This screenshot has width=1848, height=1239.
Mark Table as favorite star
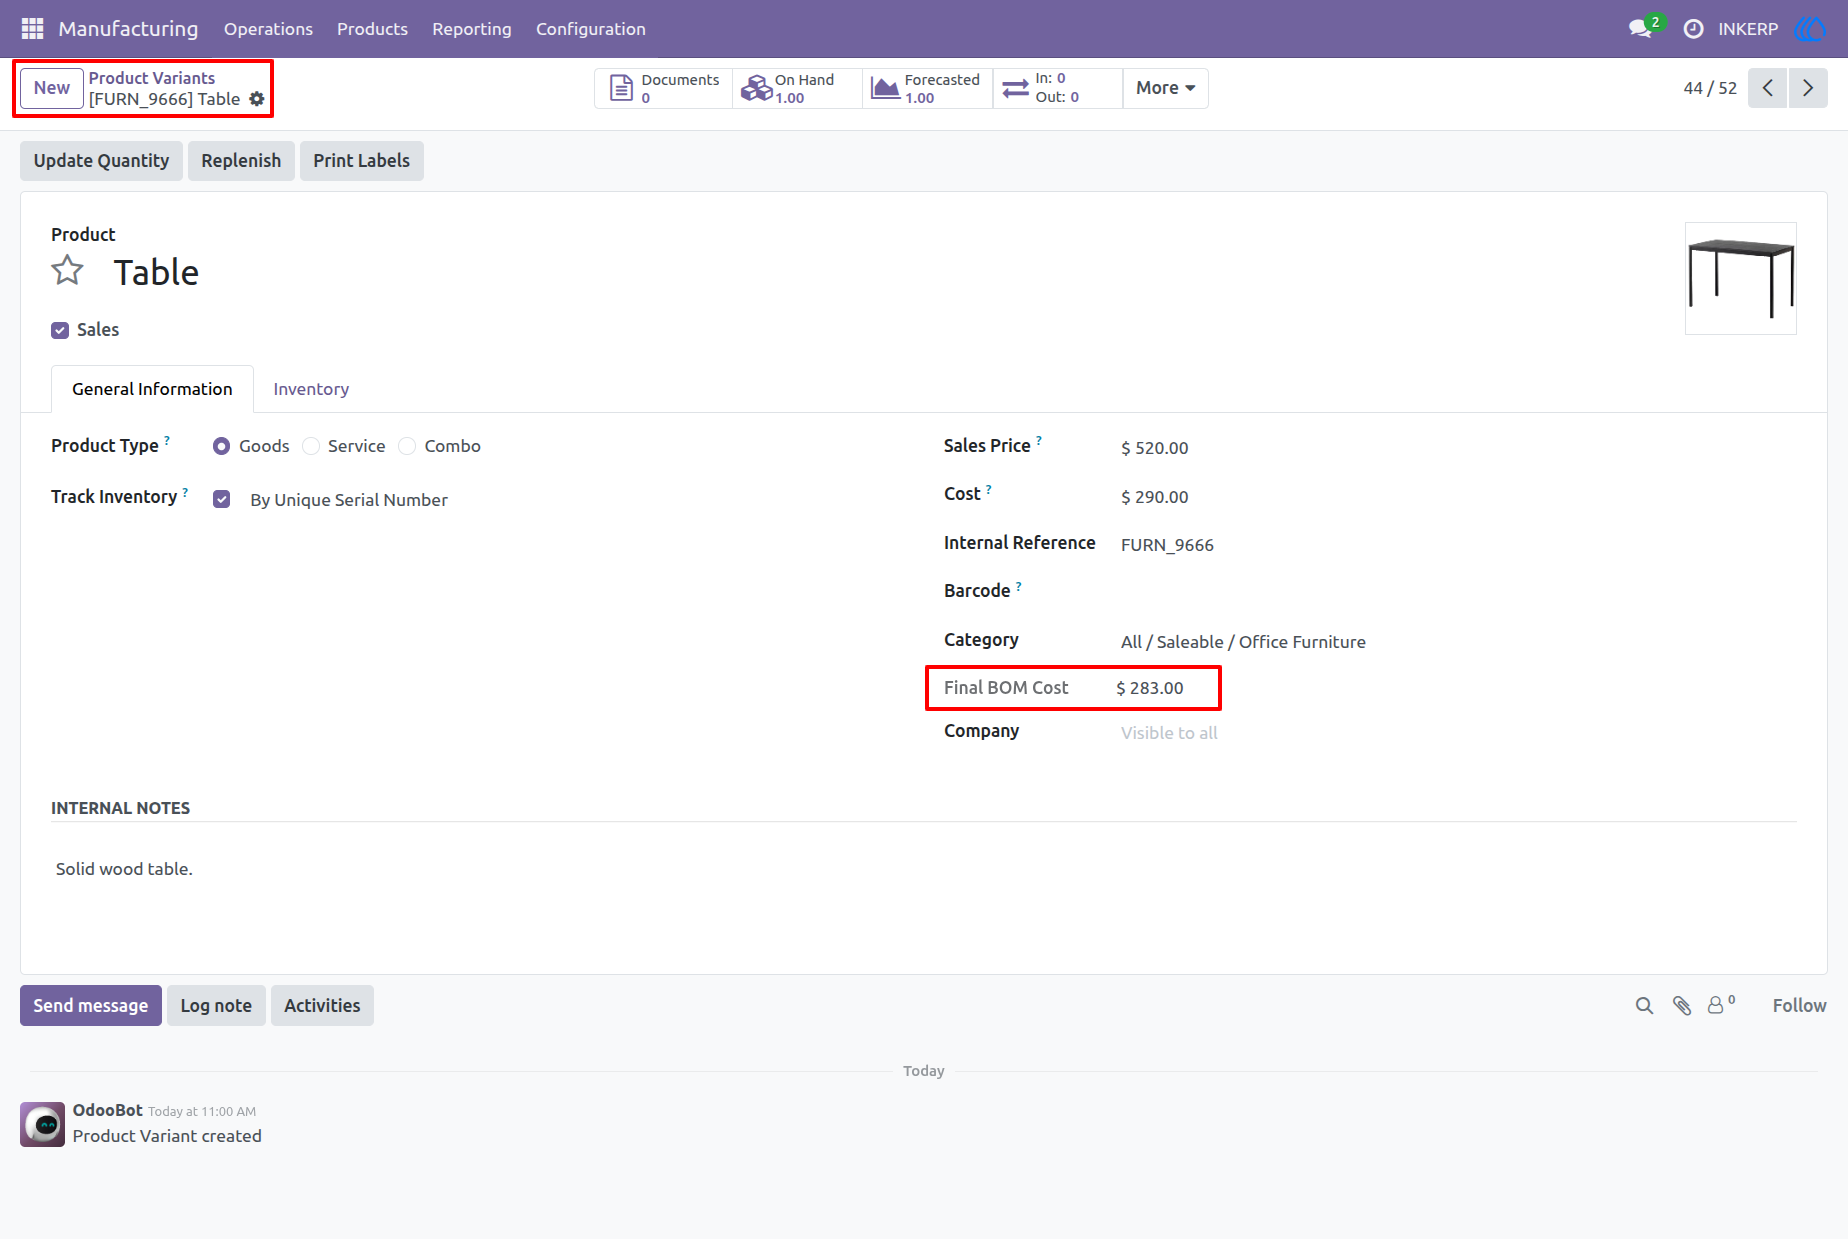[67, 271]
